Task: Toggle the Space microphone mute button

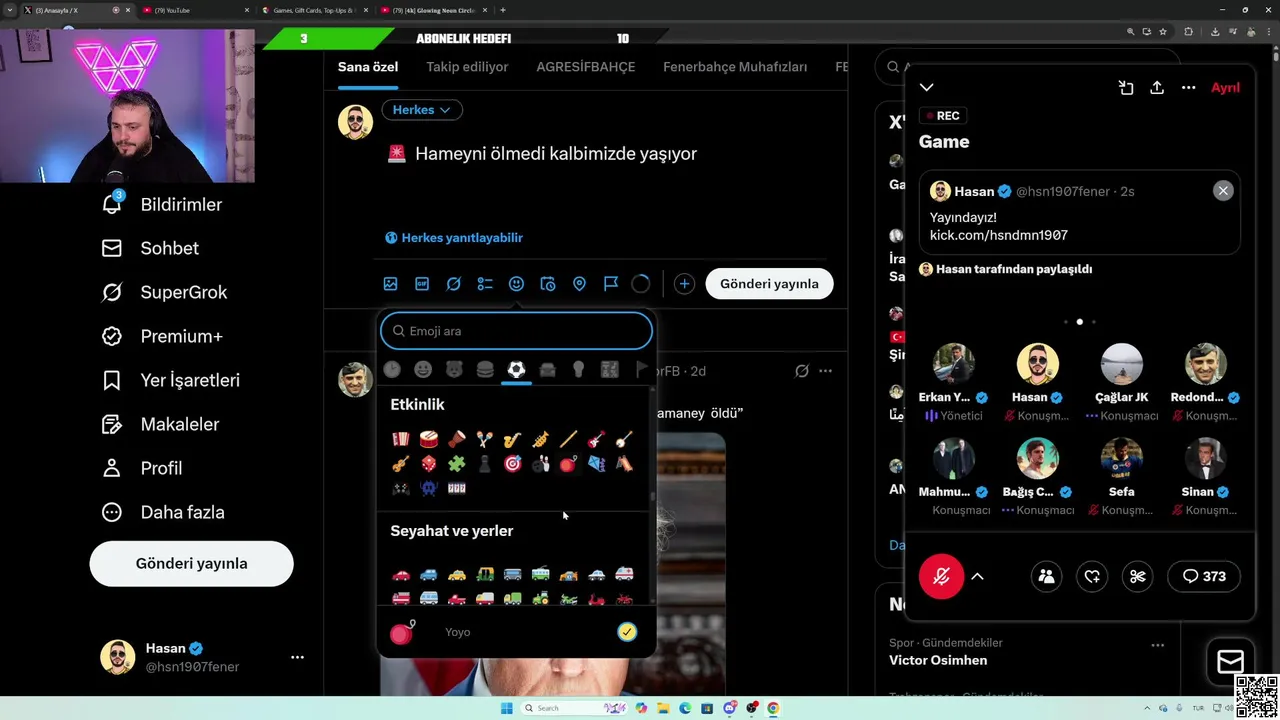Action: [941, 576]
